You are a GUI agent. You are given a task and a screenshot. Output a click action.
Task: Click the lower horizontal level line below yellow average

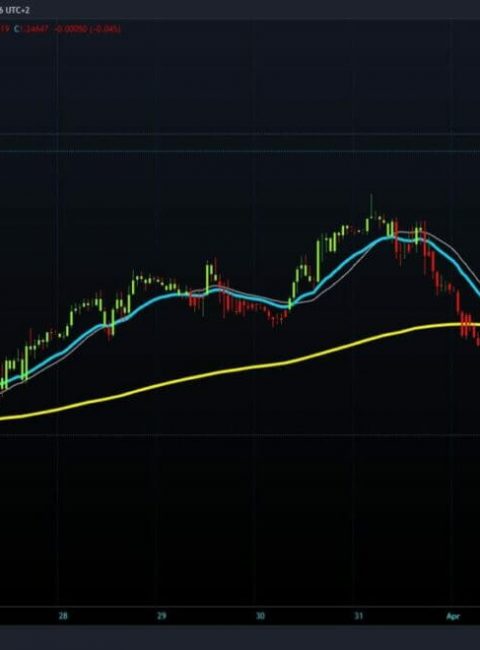pyautogui.click(x=240, y=435)
